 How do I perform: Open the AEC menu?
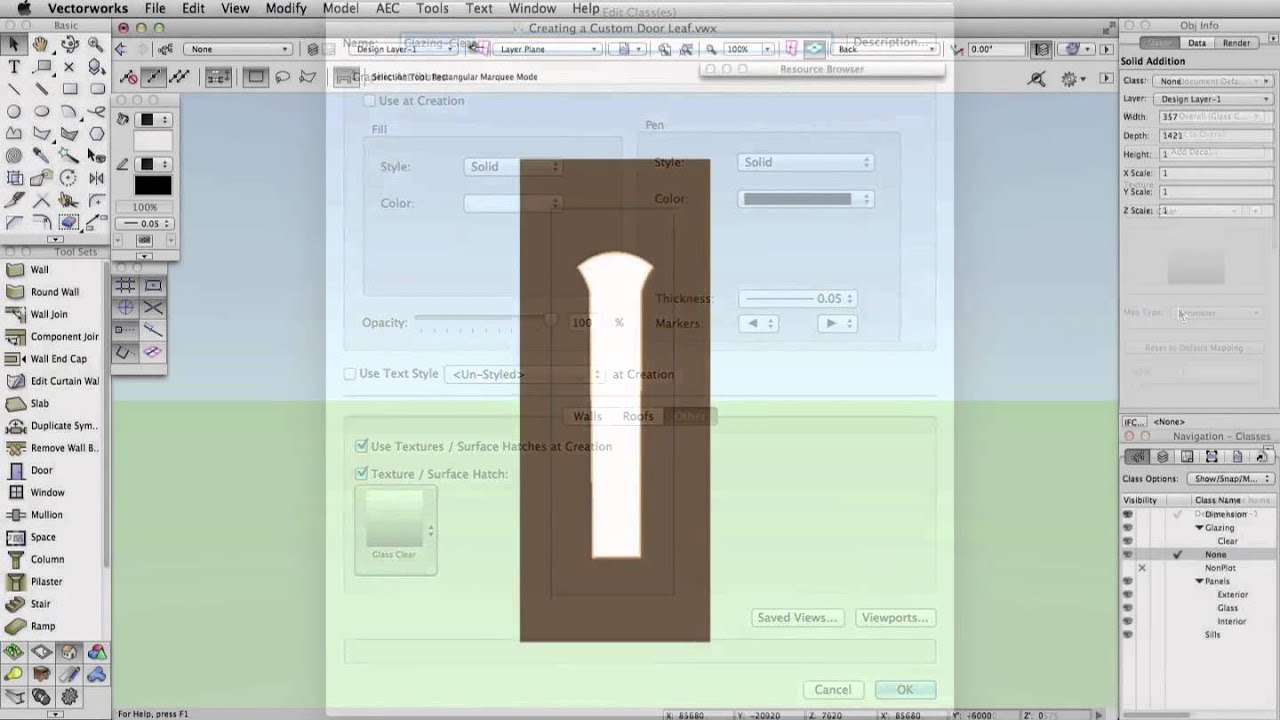click(387, 8)
